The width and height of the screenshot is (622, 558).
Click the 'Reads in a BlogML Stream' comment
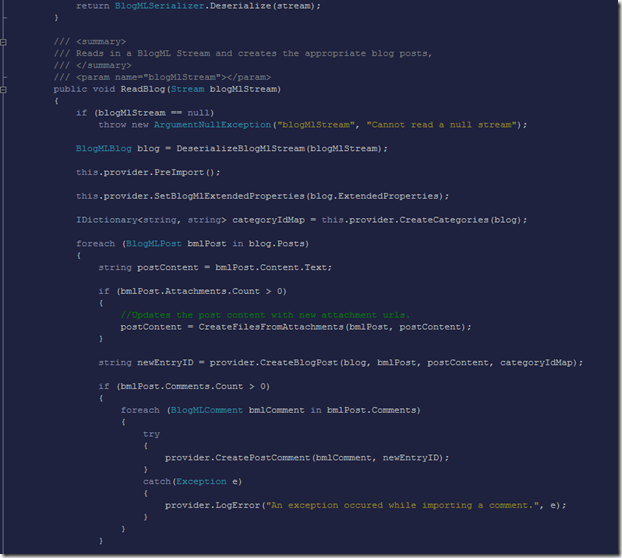pyautogui.click(x=243, y=54)
